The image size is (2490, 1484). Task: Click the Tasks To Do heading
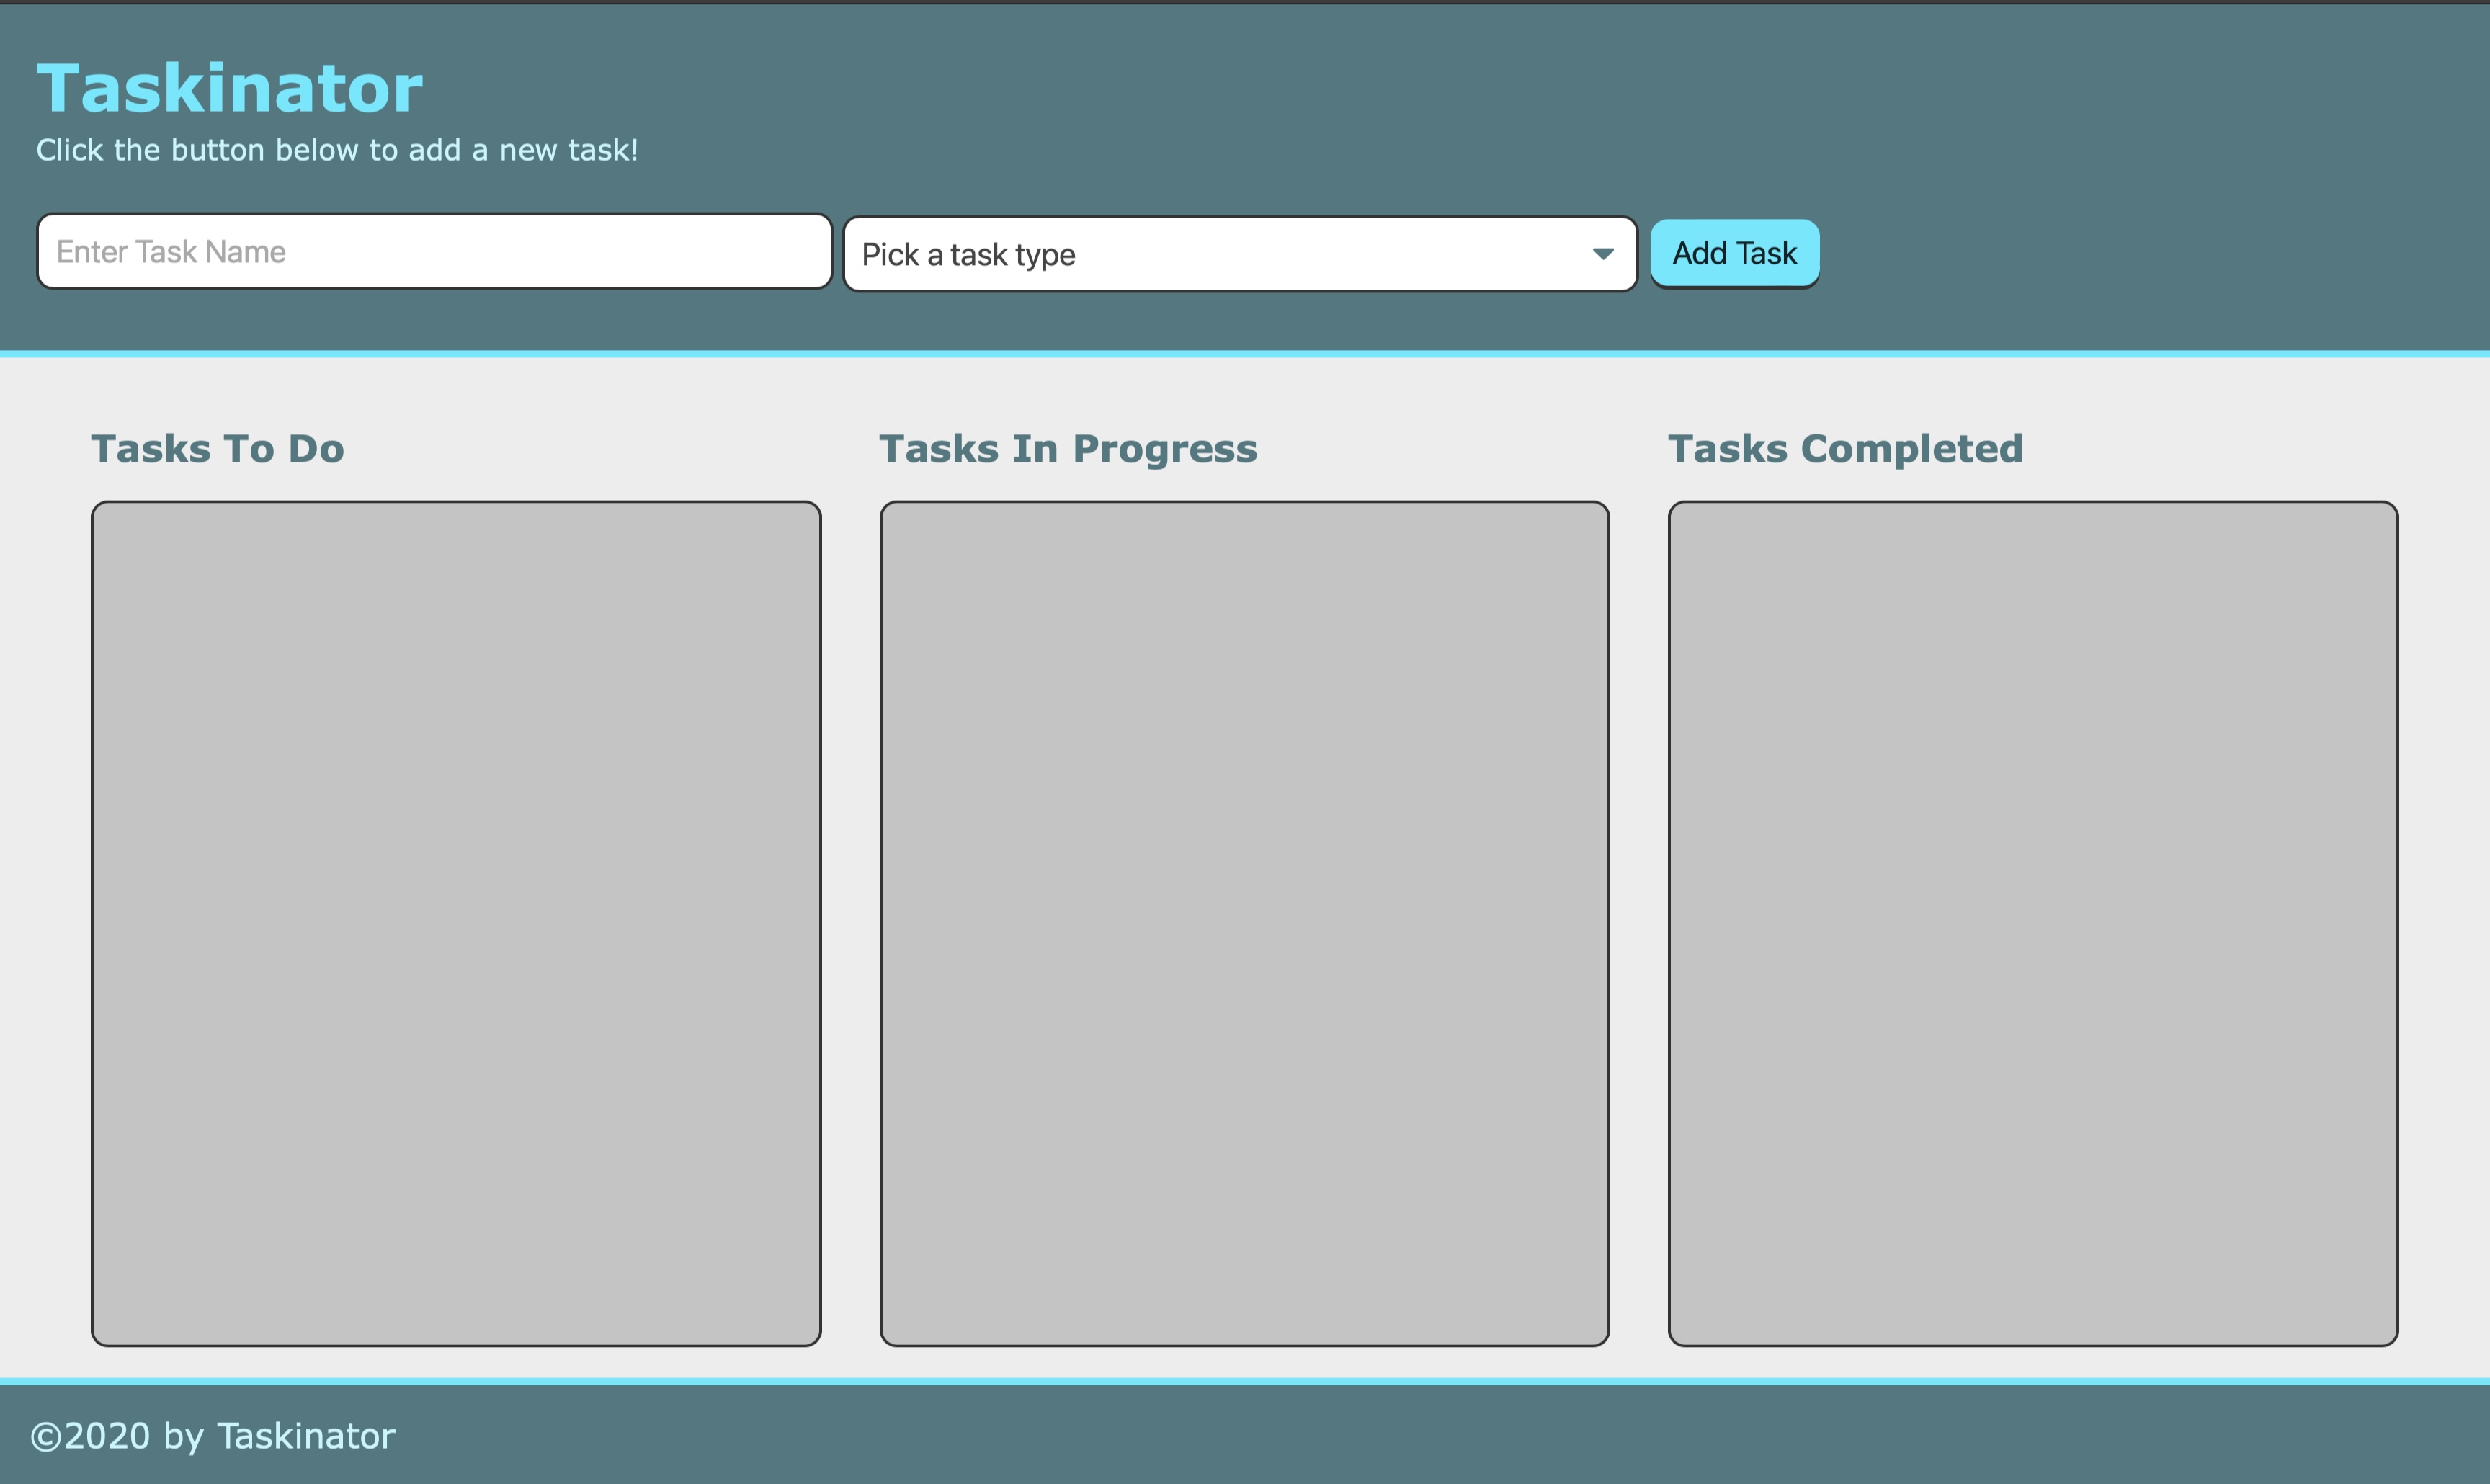pyautogui.click(x=218, y=449)
